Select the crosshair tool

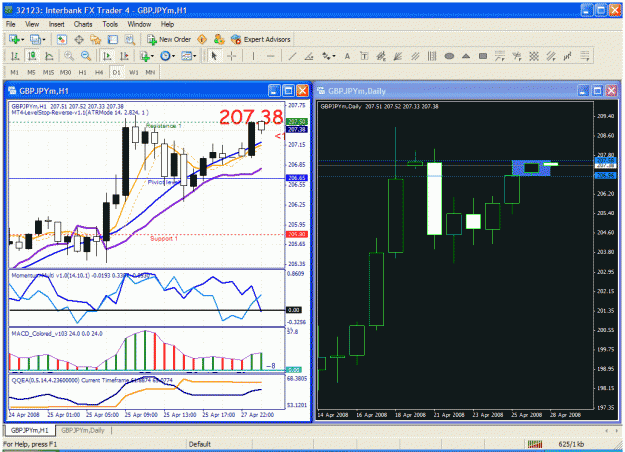click(231, 56)
